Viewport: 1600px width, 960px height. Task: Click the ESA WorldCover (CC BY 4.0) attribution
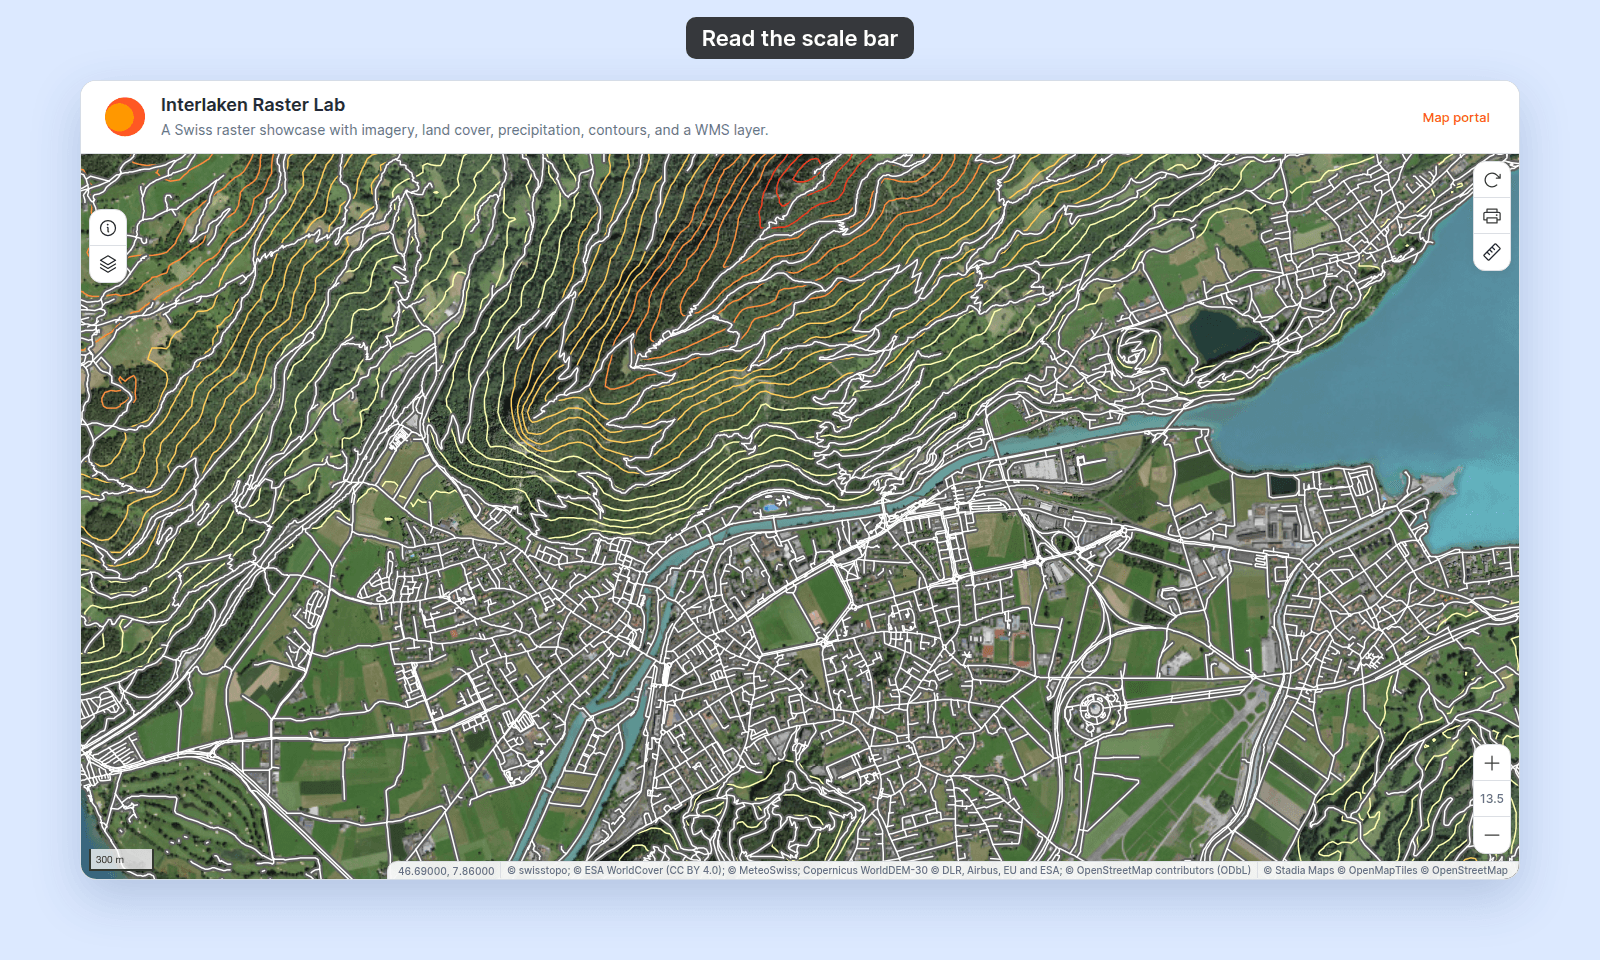click(649, 871)
